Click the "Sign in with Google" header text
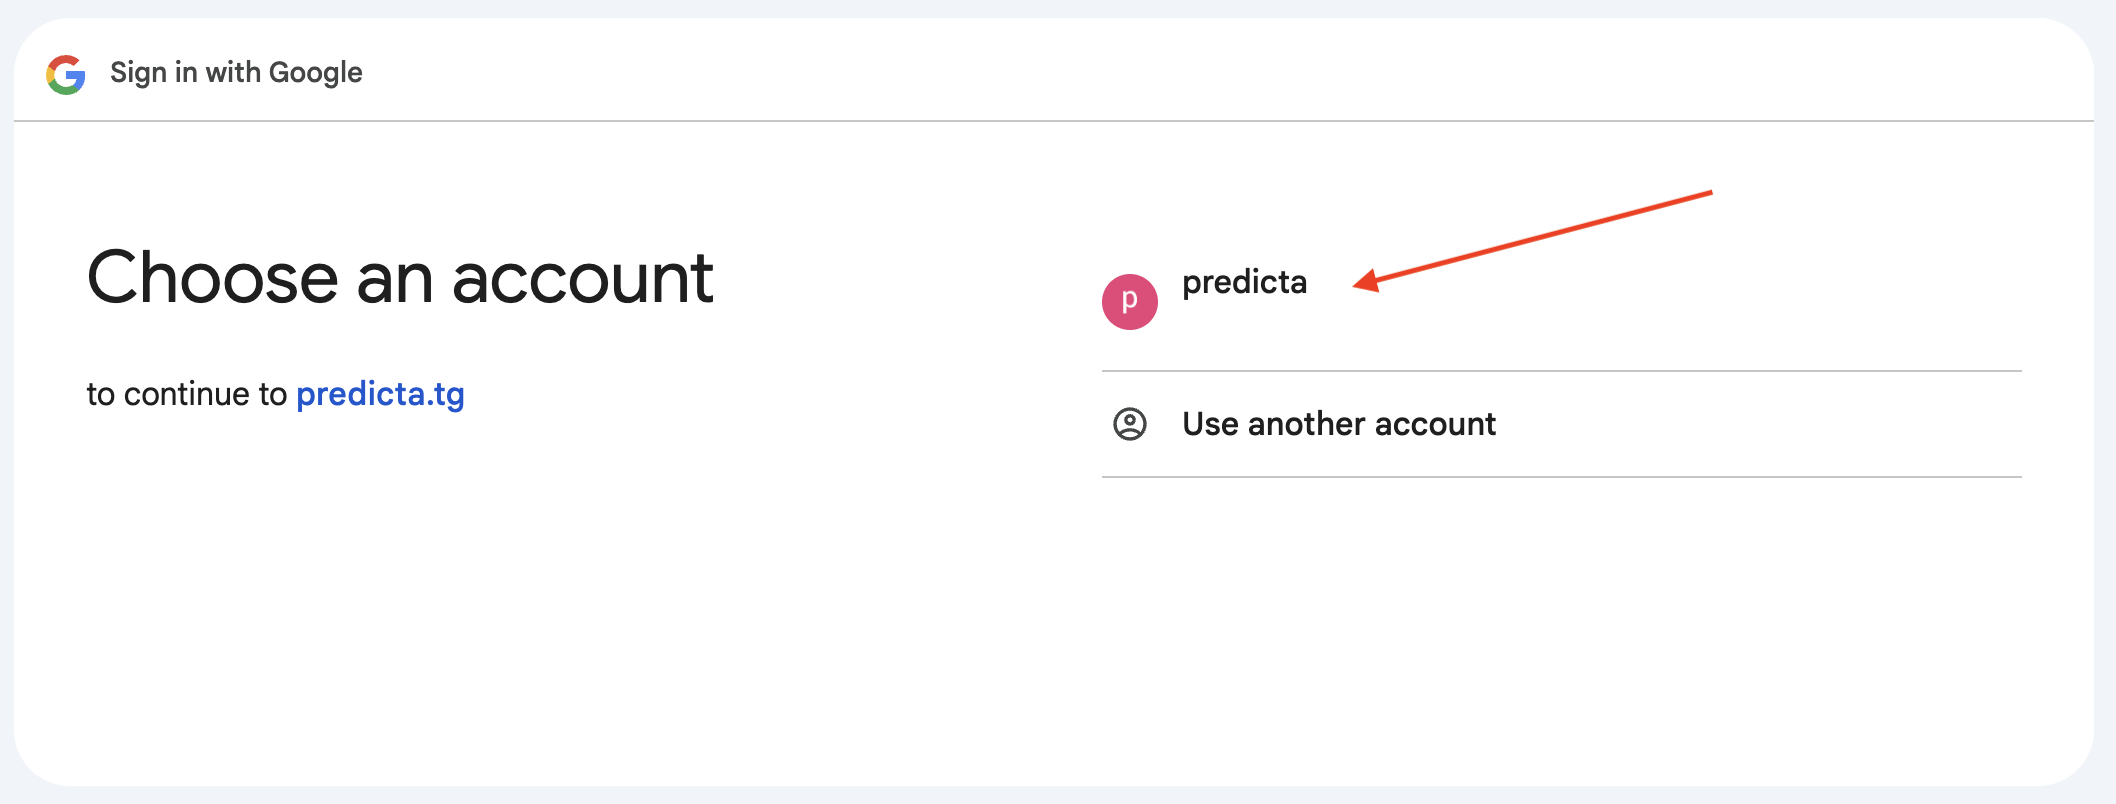Image resolution: width=2116 pixels, height=804 pixels. click(x=236, y=73)
